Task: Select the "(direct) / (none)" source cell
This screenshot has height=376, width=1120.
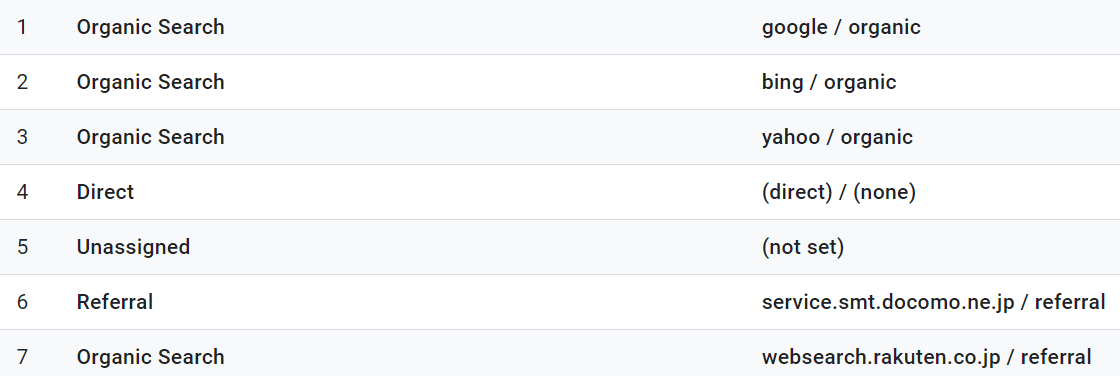Action: 839,192
